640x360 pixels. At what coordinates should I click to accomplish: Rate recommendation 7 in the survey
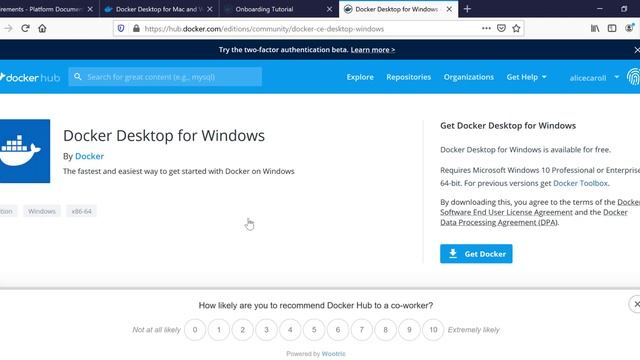362,330
